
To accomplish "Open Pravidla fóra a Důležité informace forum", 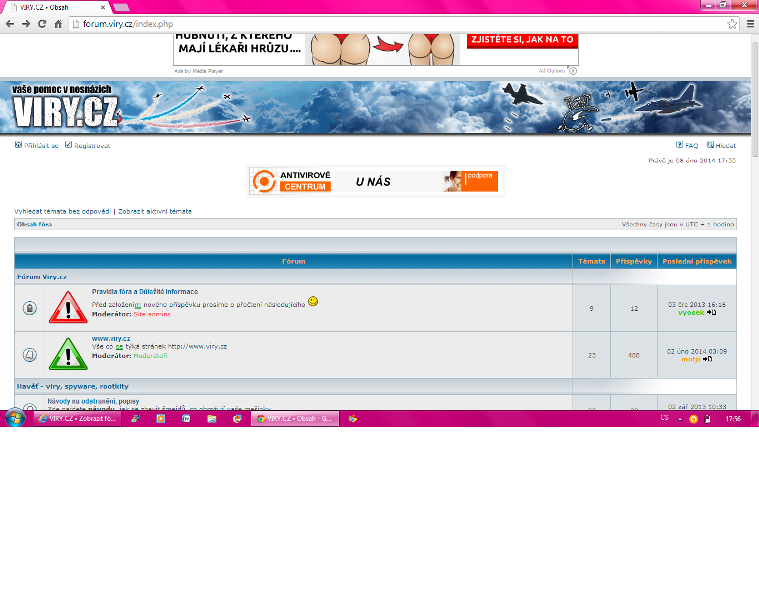I will point(144,291).
